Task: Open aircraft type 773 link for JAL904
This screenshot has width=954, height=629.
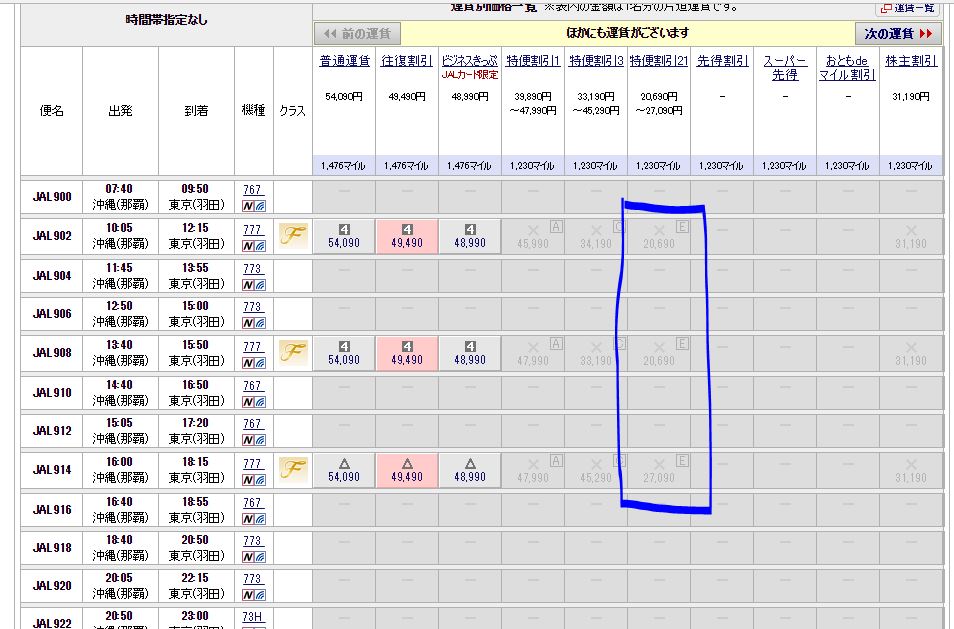Action: [x=252, y=268]
